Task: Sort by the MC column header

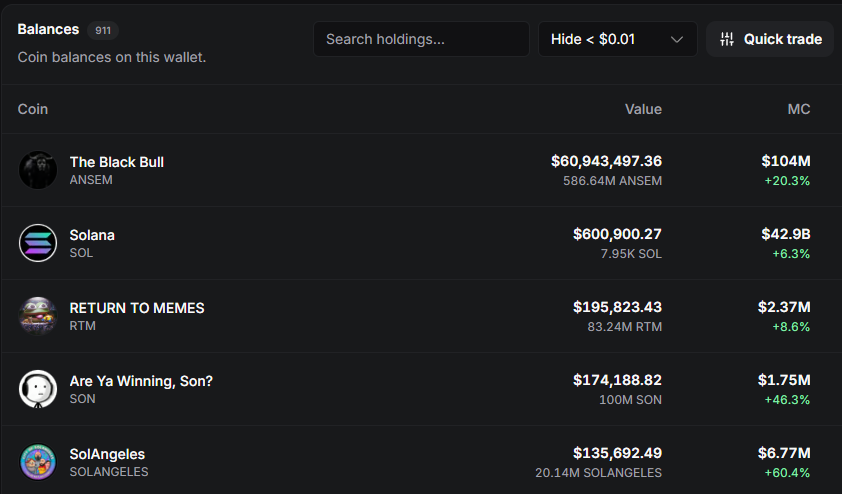Action: pyautogui.click(x=799, y=109)
